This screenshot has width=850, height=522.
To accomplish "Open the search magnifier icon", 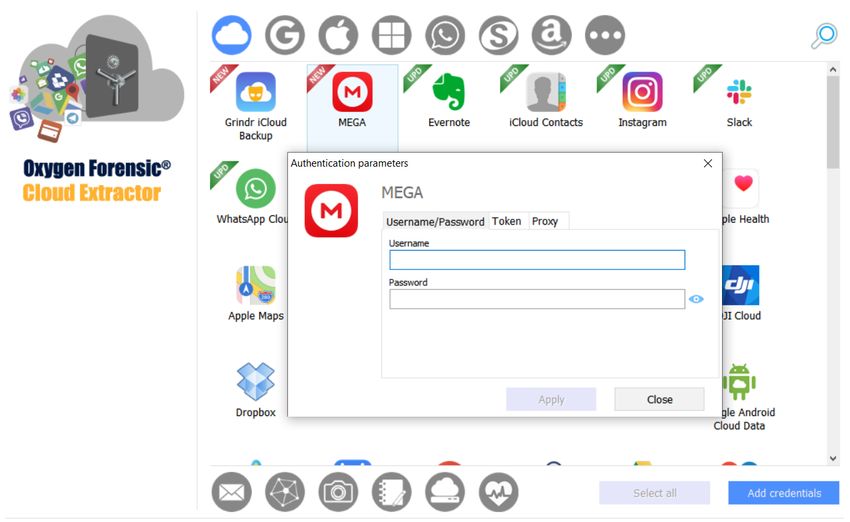I will tap(824, 36).
